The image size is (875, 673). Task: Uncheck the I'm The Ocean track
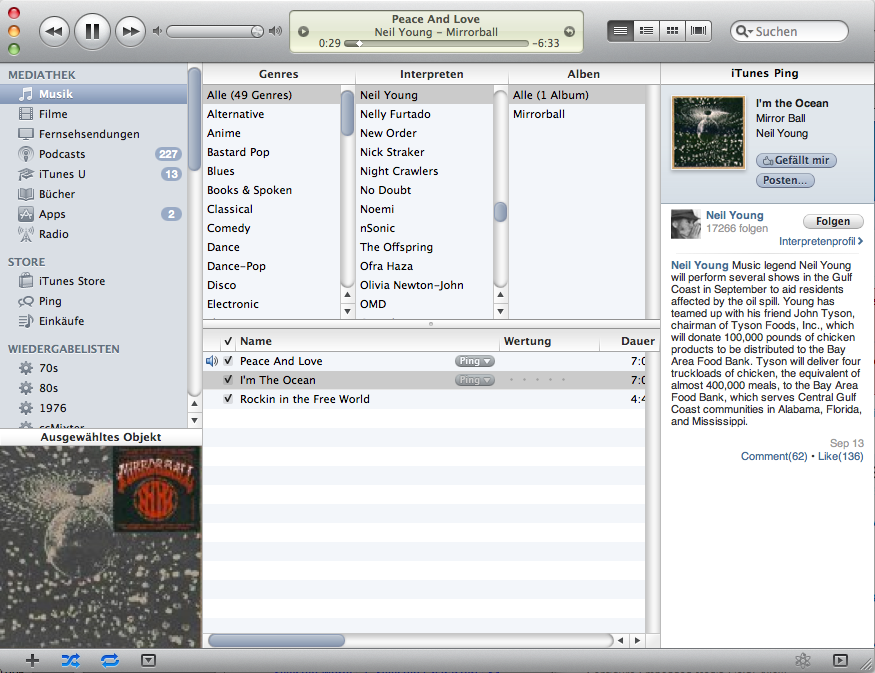click(x=228, y=380)
